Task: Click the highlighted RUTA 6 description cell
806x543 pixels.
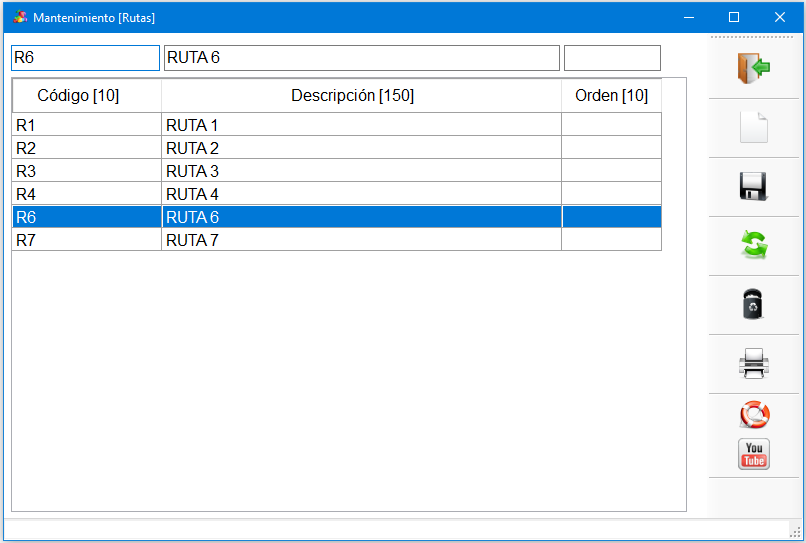Action: [361, 217]
